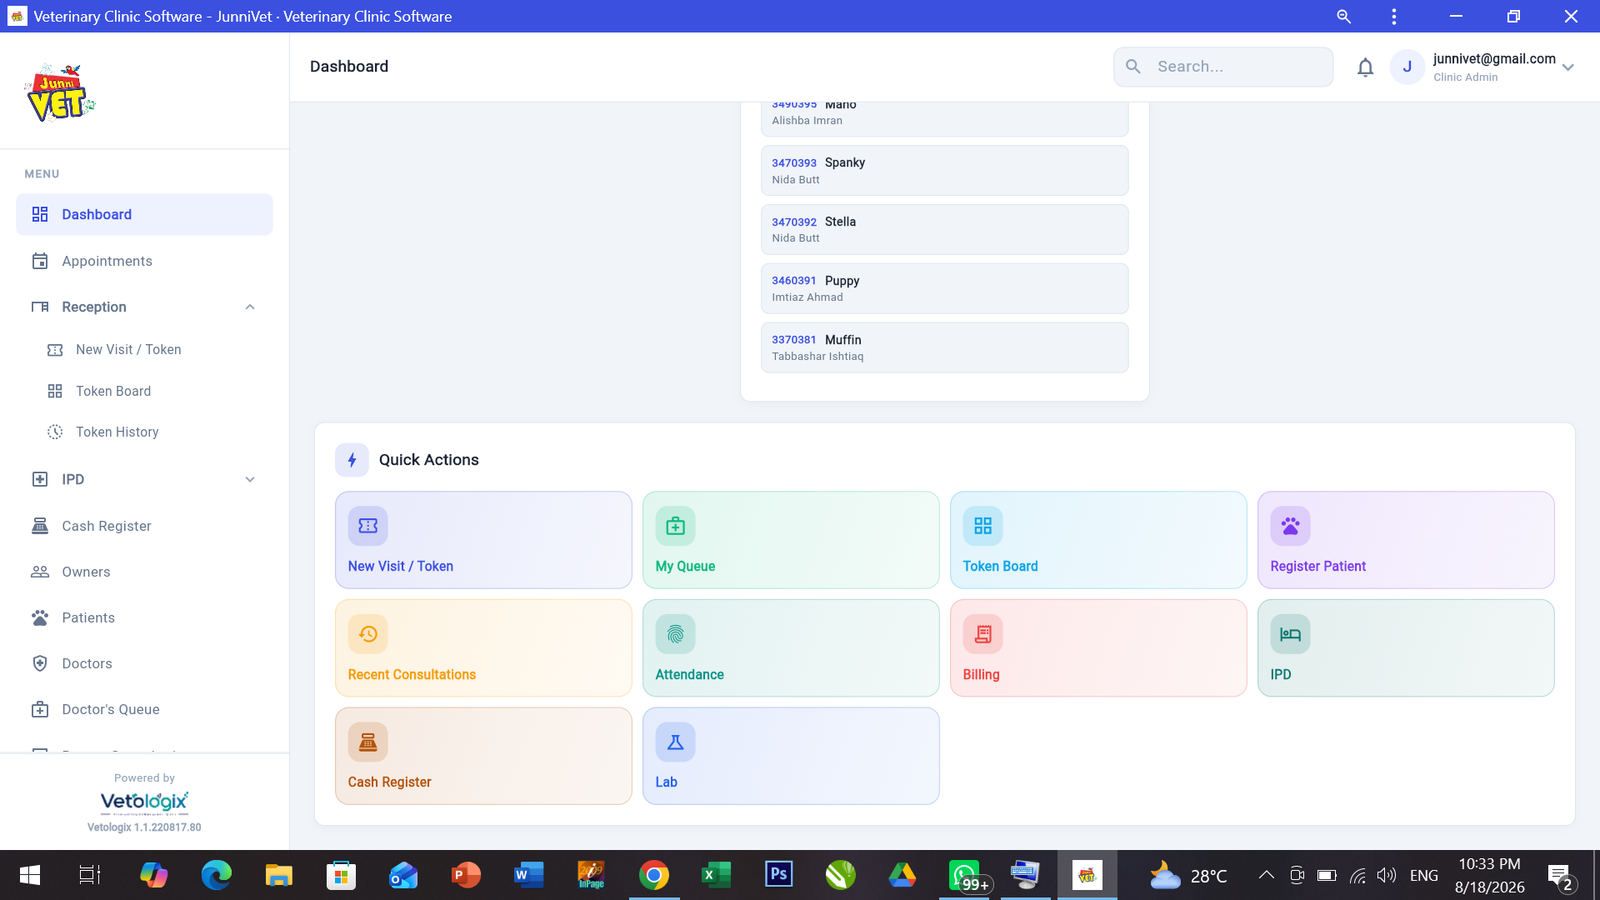Click the Lab flask icon
Viewport: 1600px width, 900px height.
click(x=675, y=742)
